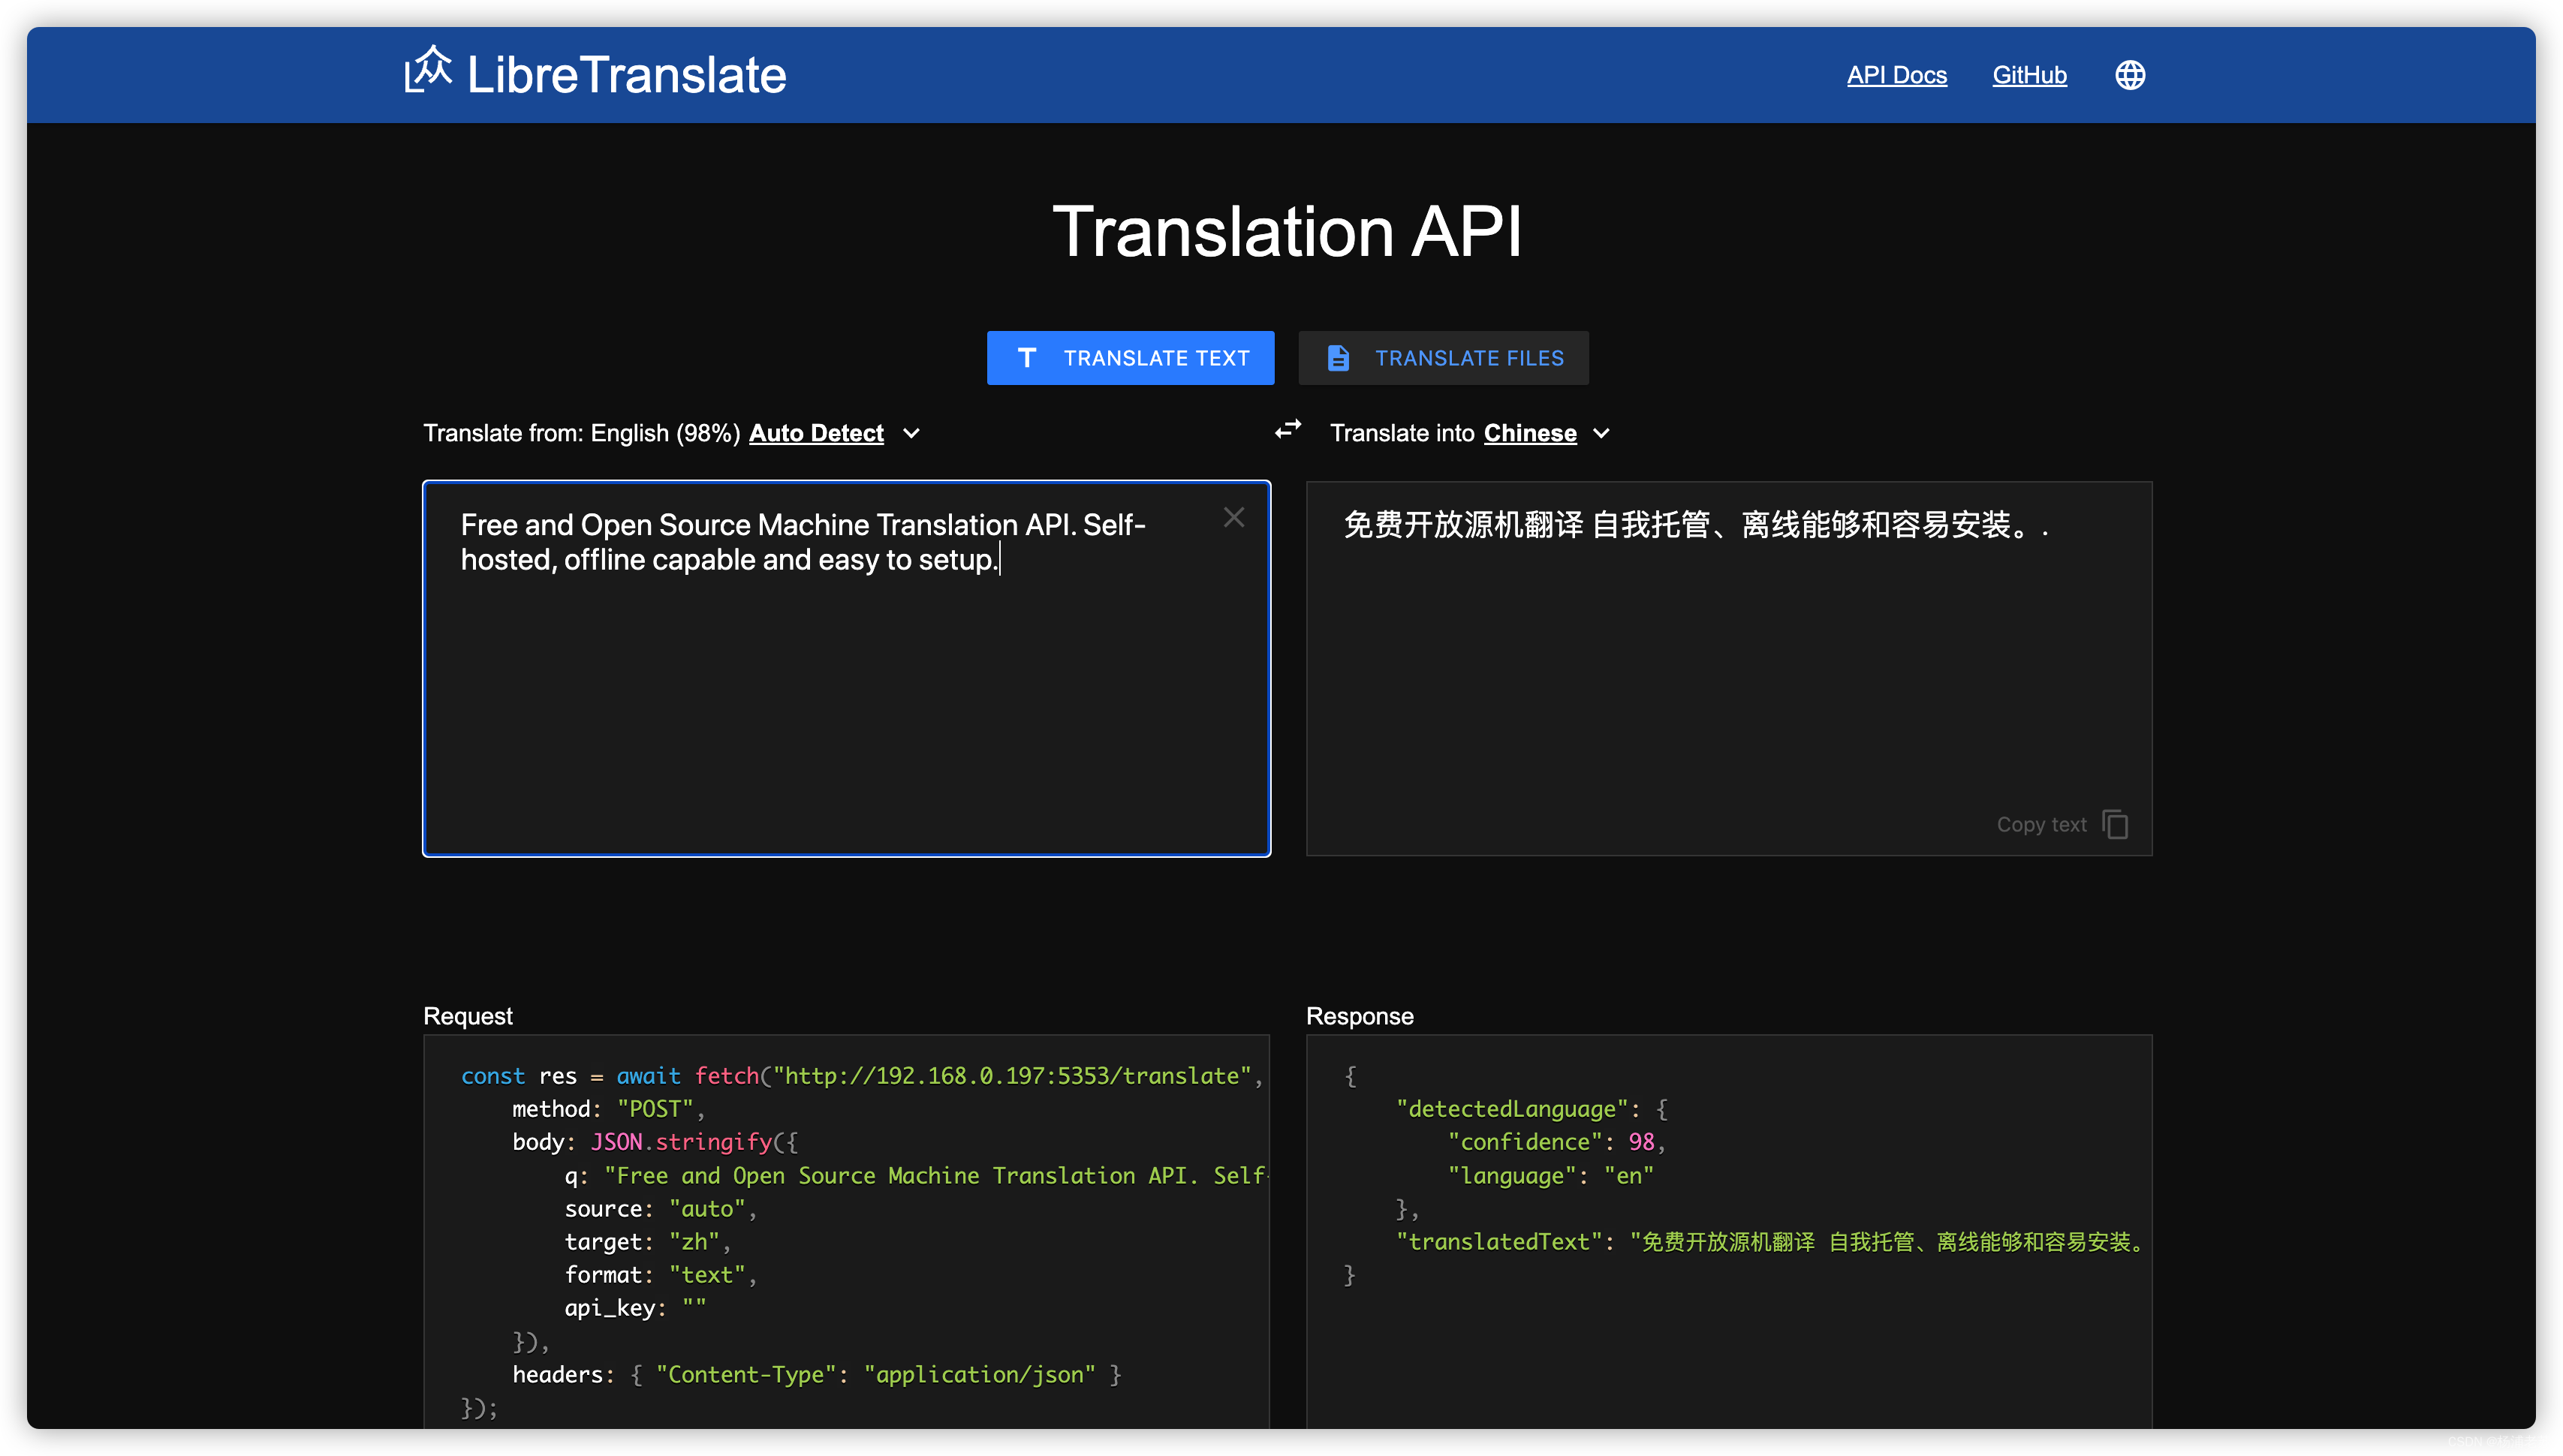
Task: Clear the source text with X
Action: (1233, 517)
